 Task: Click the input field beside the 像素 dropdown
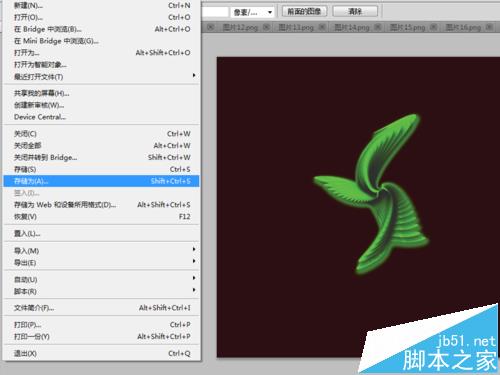tap(215, 12)
